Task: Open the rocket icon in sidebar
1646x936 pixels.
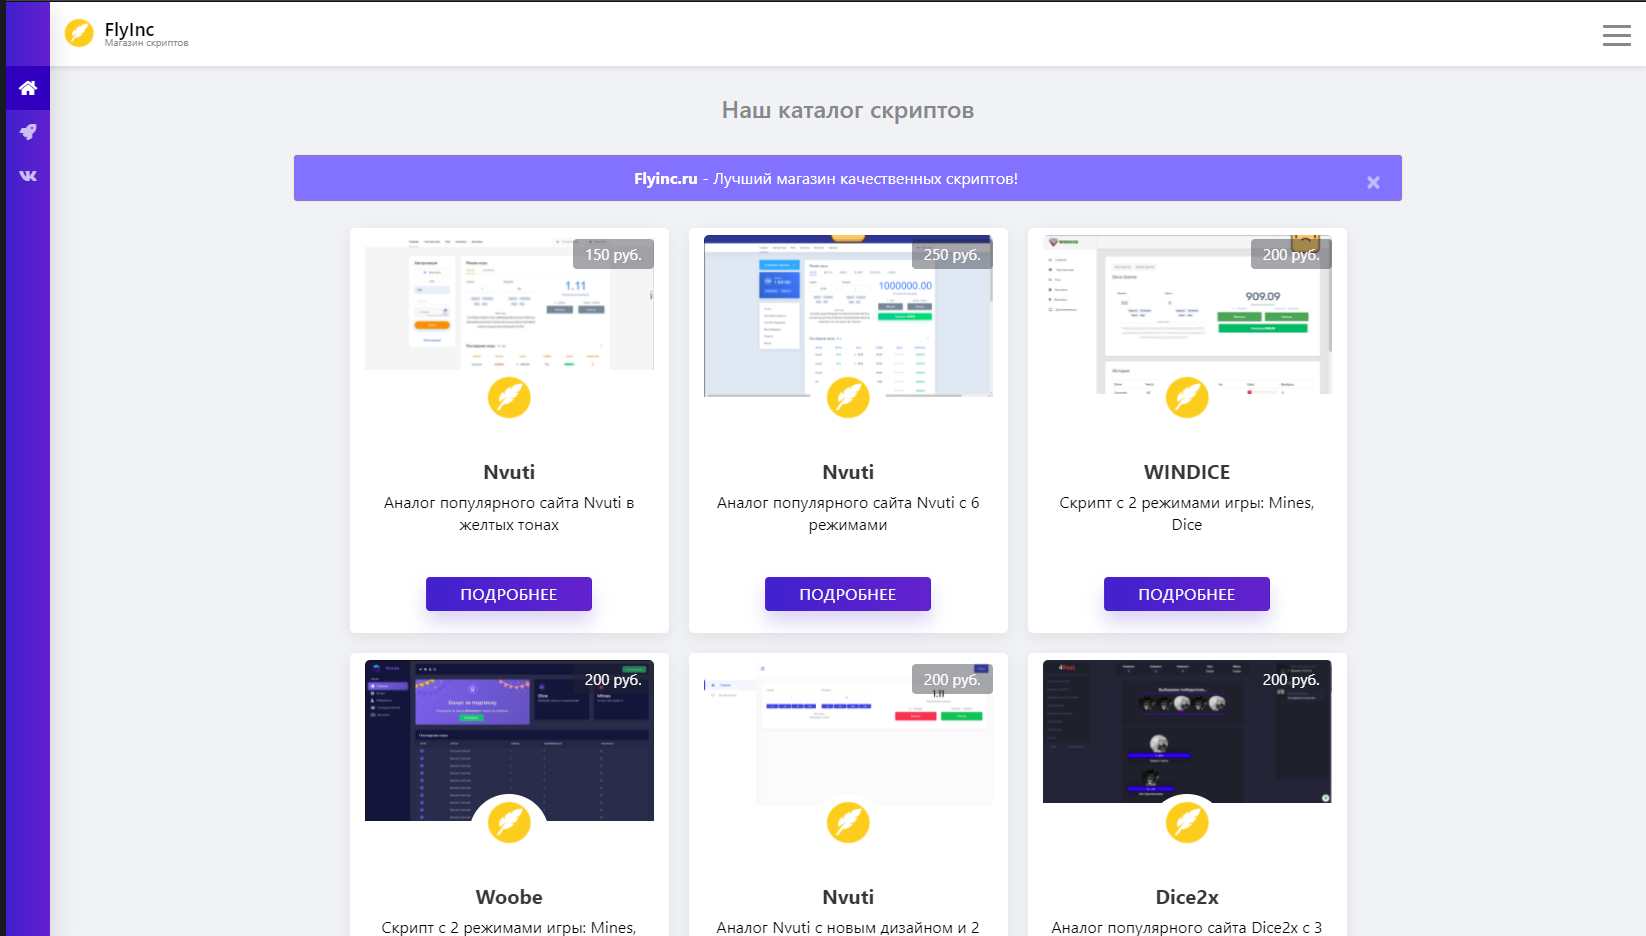Action: (28, 132)
